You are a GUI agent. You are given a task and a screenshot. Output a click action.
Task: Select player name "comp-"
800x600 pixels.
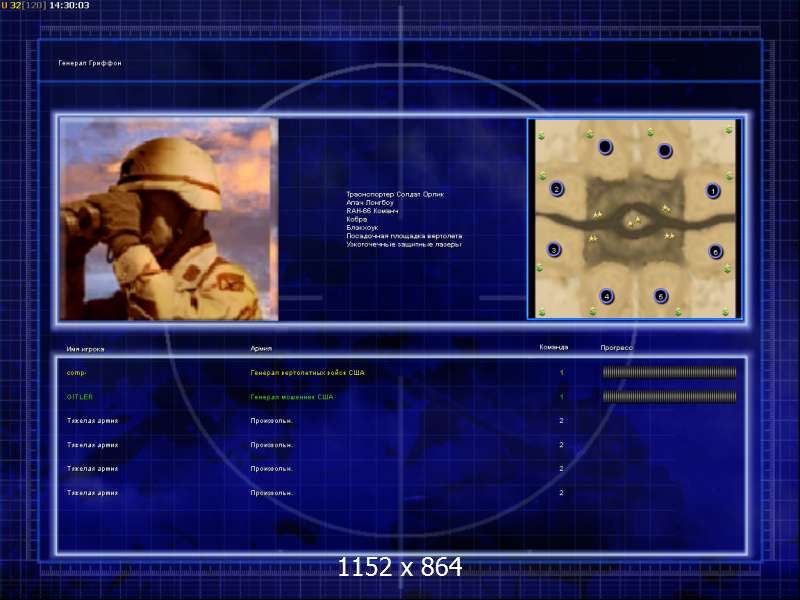click(x=77, y=373)
